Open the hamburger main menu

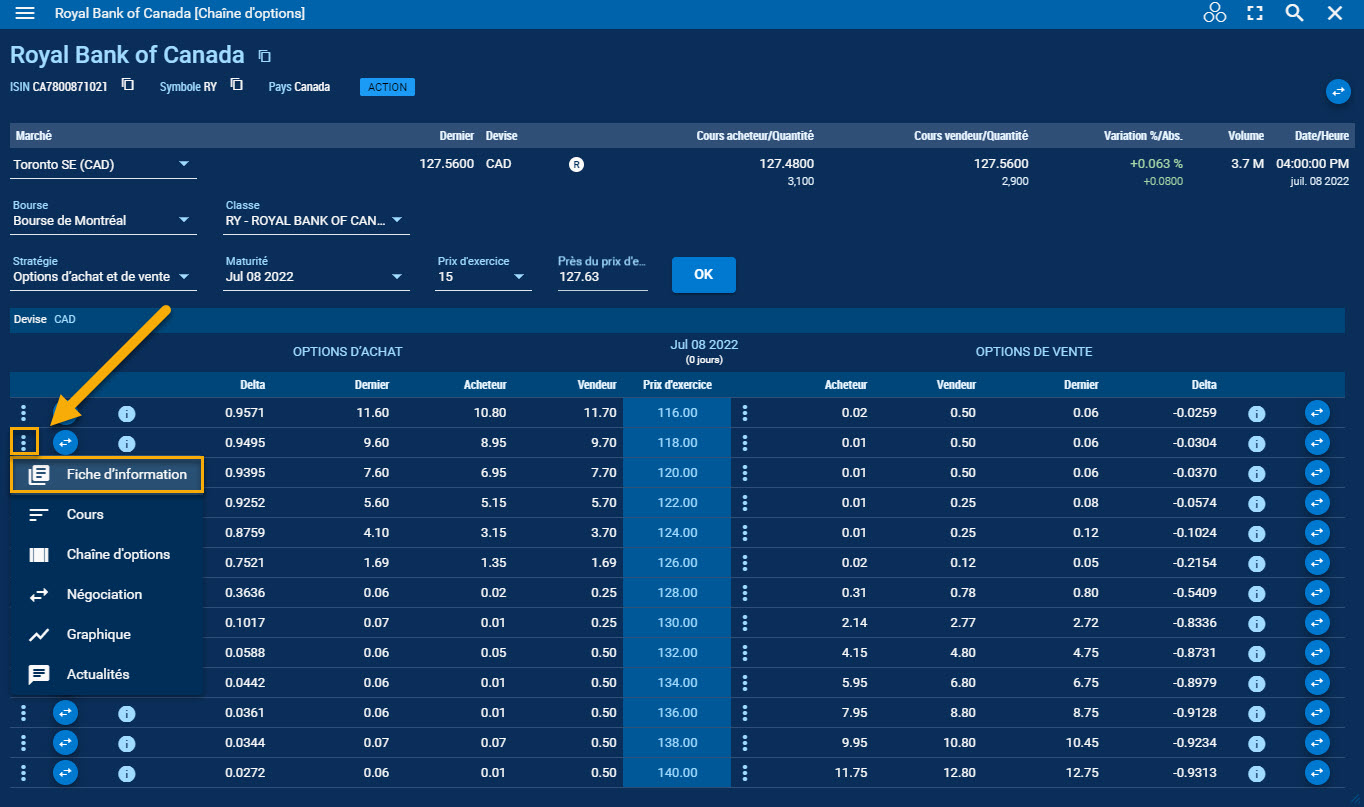click(x=25, y=13)
